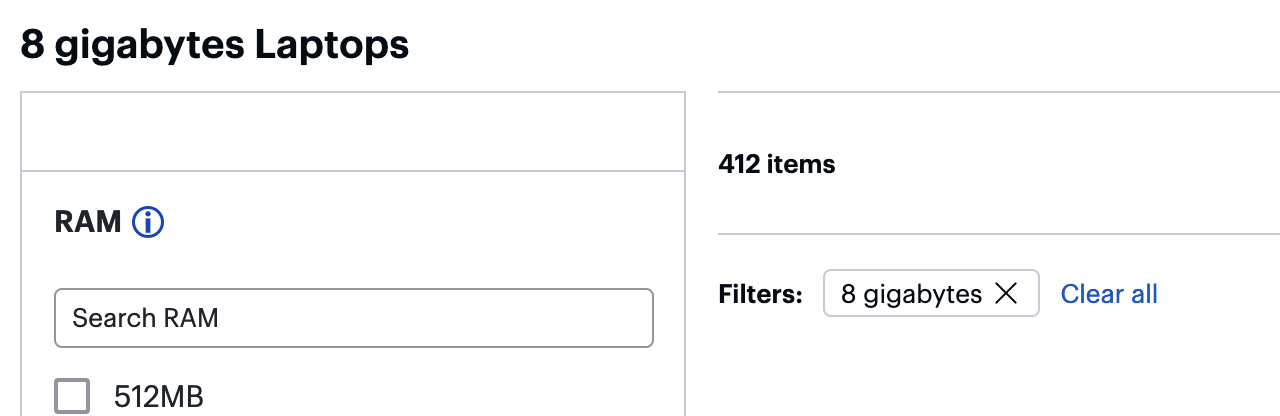This screenshot has height=416, width=1280.
Task: Click the 412 items count
Action: (x=776, y=164)
